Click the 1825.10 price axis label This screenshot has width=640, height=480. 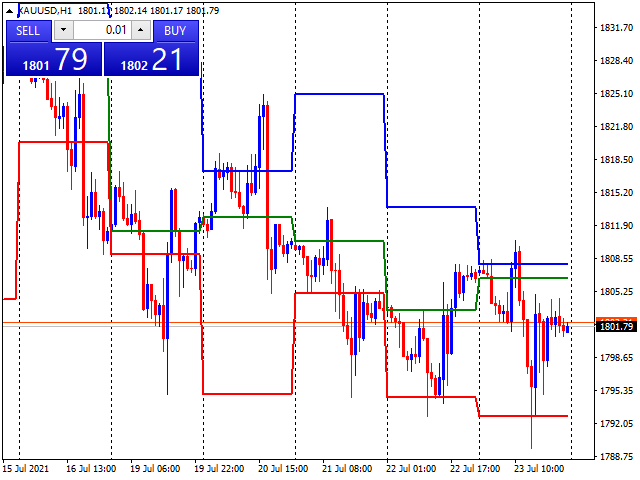pos(616,94)
